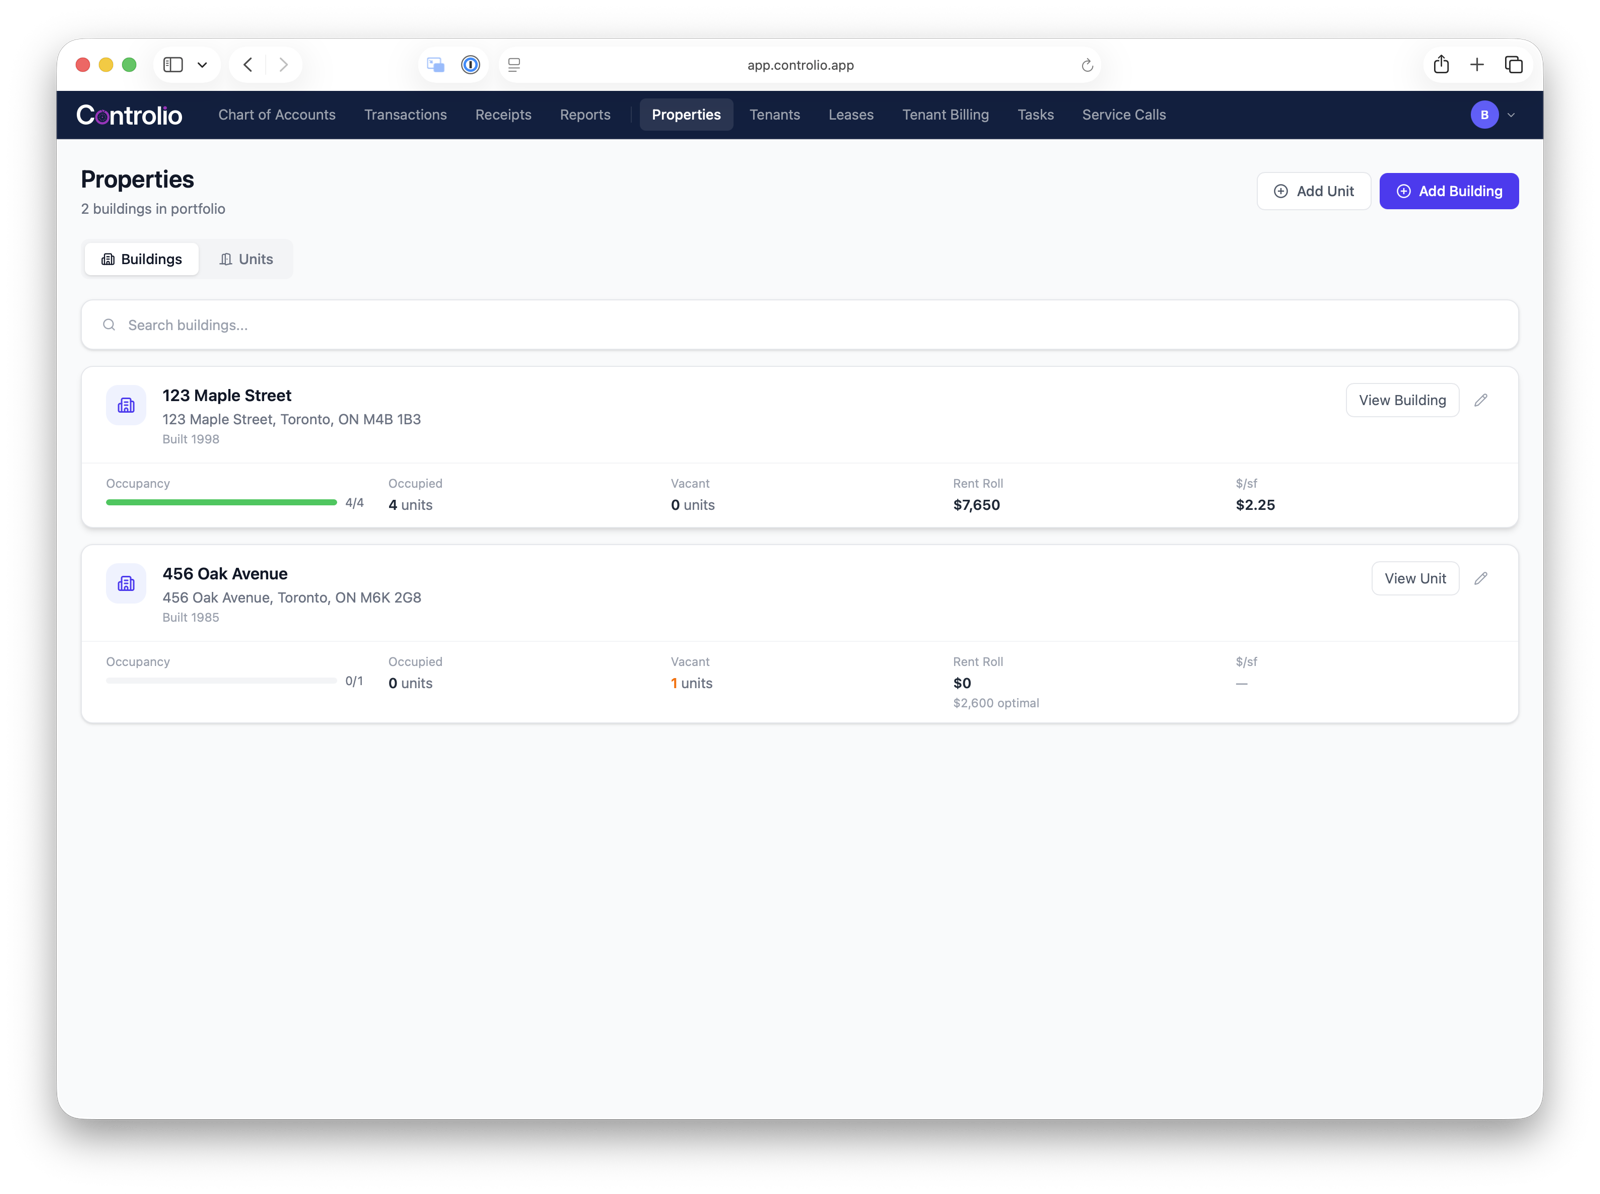The width and height of the screenshot is (1600, 1194).
Task: Open the Transactions nav item
Action: coord(405,115)
